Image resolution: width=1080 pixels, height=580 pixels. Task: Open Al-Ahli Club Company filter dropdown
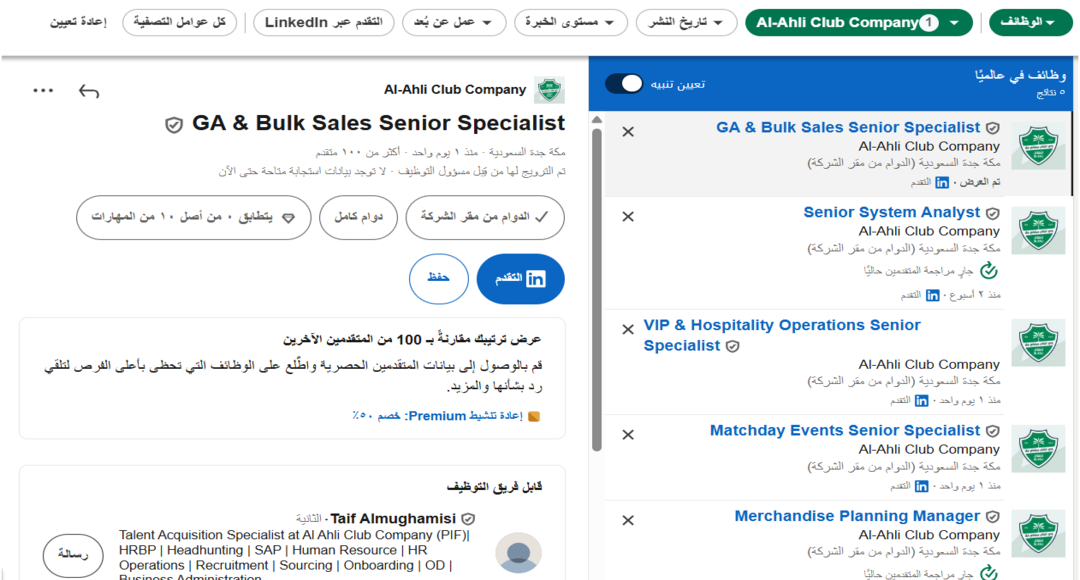858,22
